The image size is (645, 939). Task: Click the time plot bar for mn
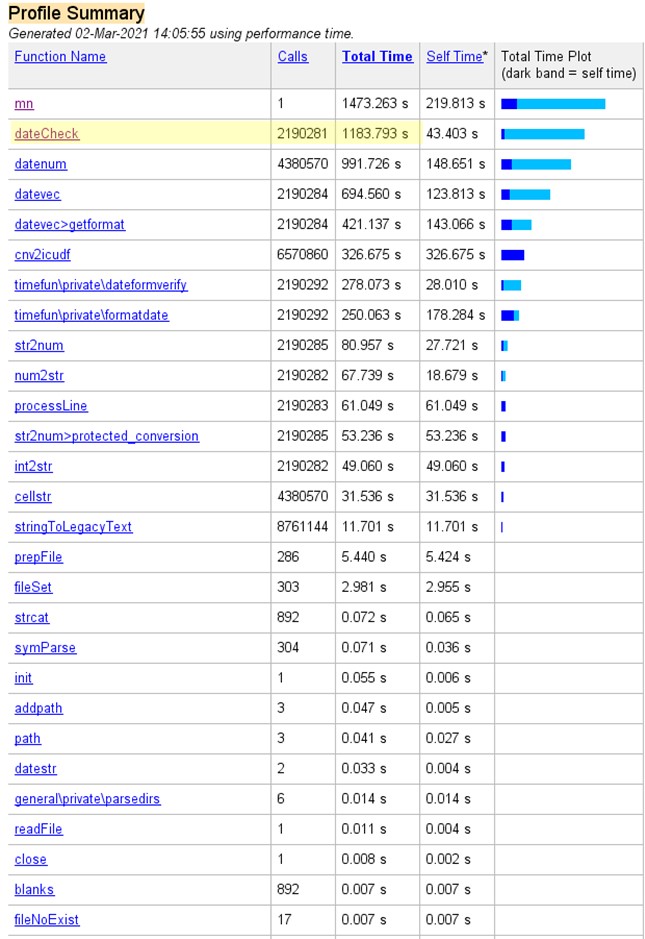tap(553, 104)
